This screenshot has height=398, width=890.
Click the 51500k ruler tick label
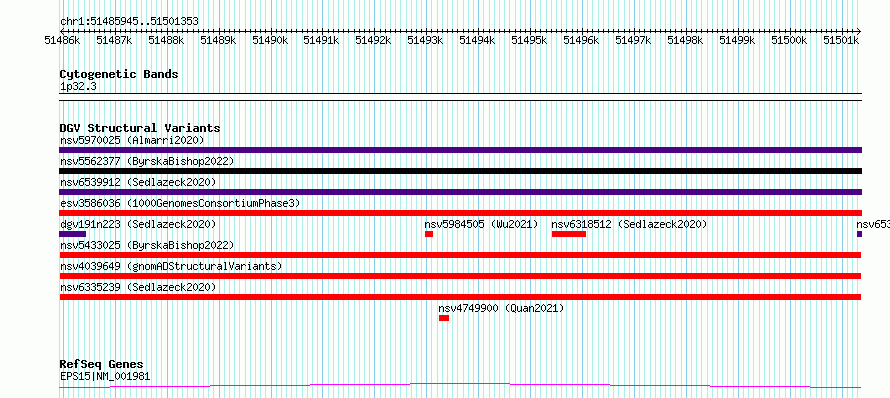(x=789, y=40)
